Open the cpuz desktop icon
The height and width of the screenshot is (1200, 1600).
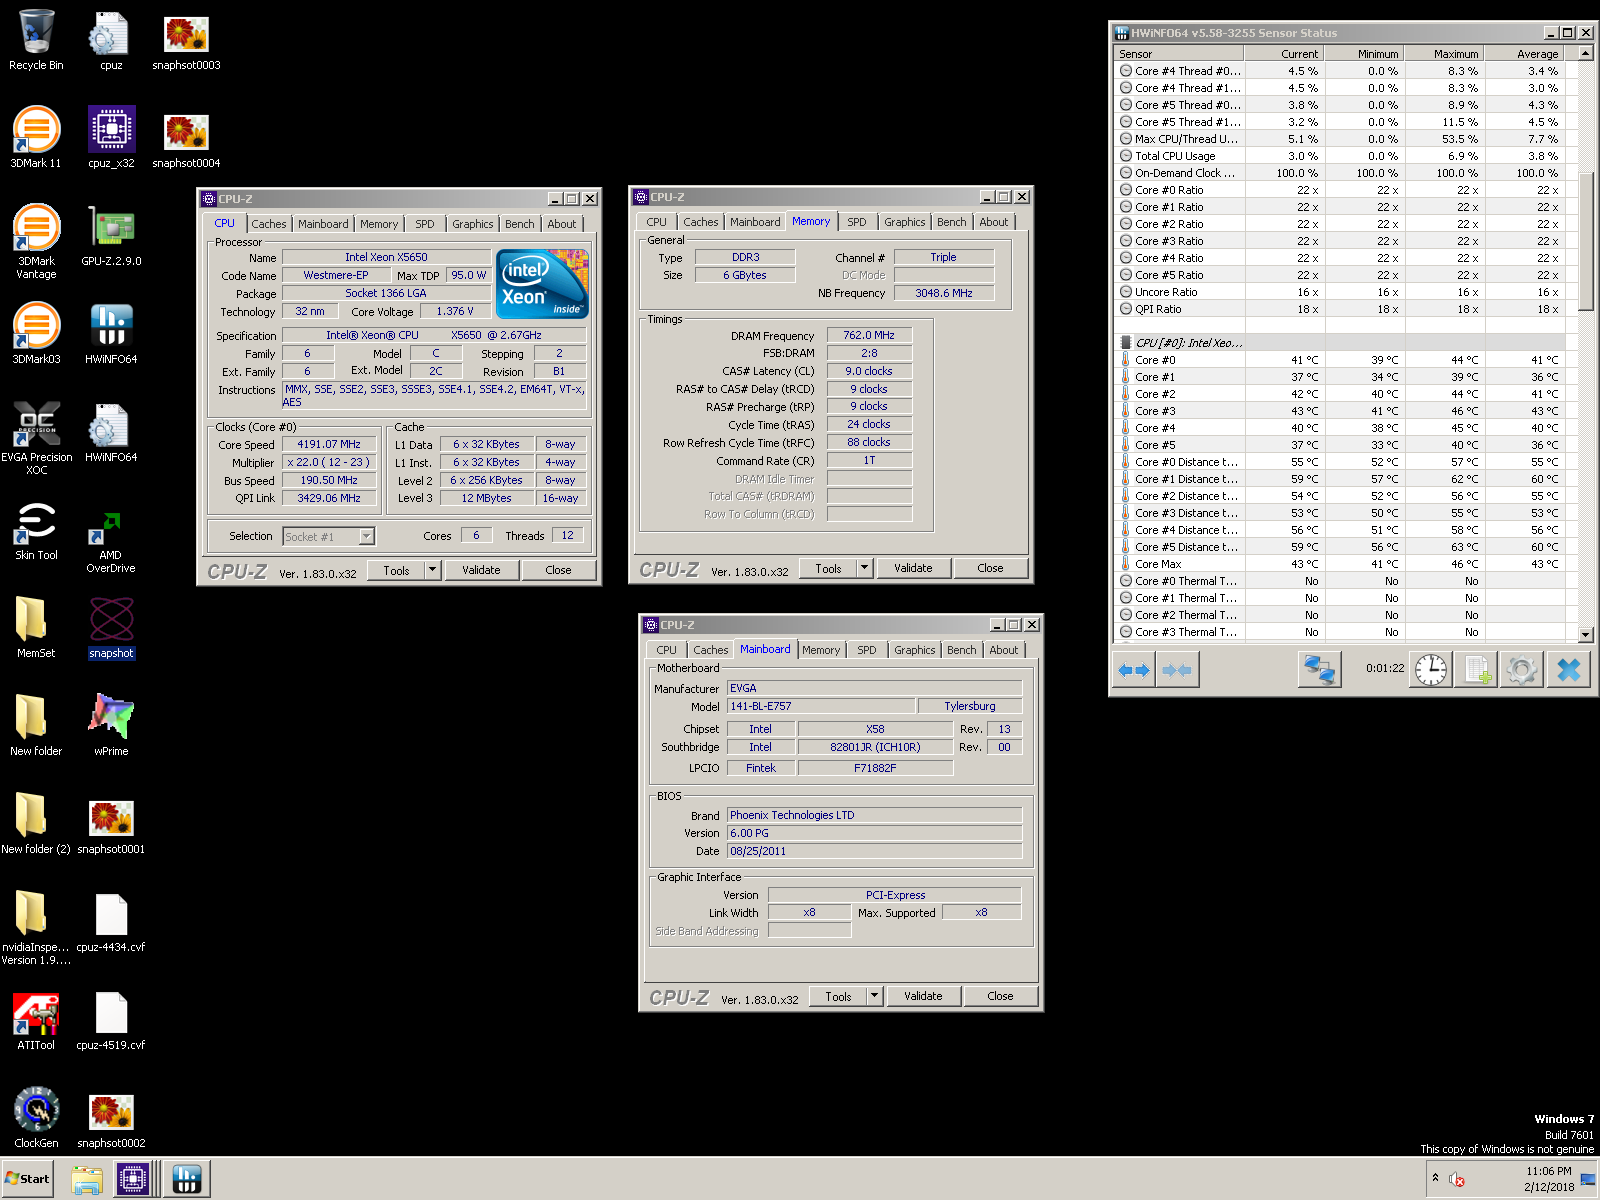point(111,40)
